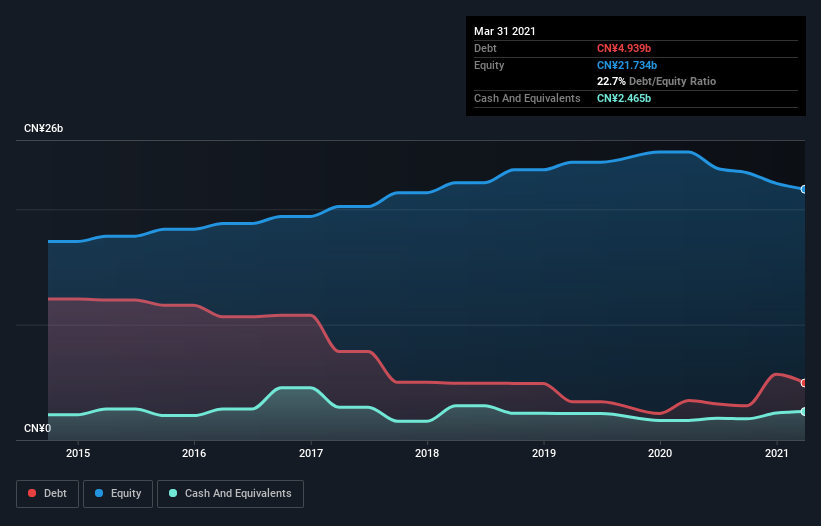The image size is (821, 526).
Task: Toggle the Equity series legend button
Action: click(118, 494)
